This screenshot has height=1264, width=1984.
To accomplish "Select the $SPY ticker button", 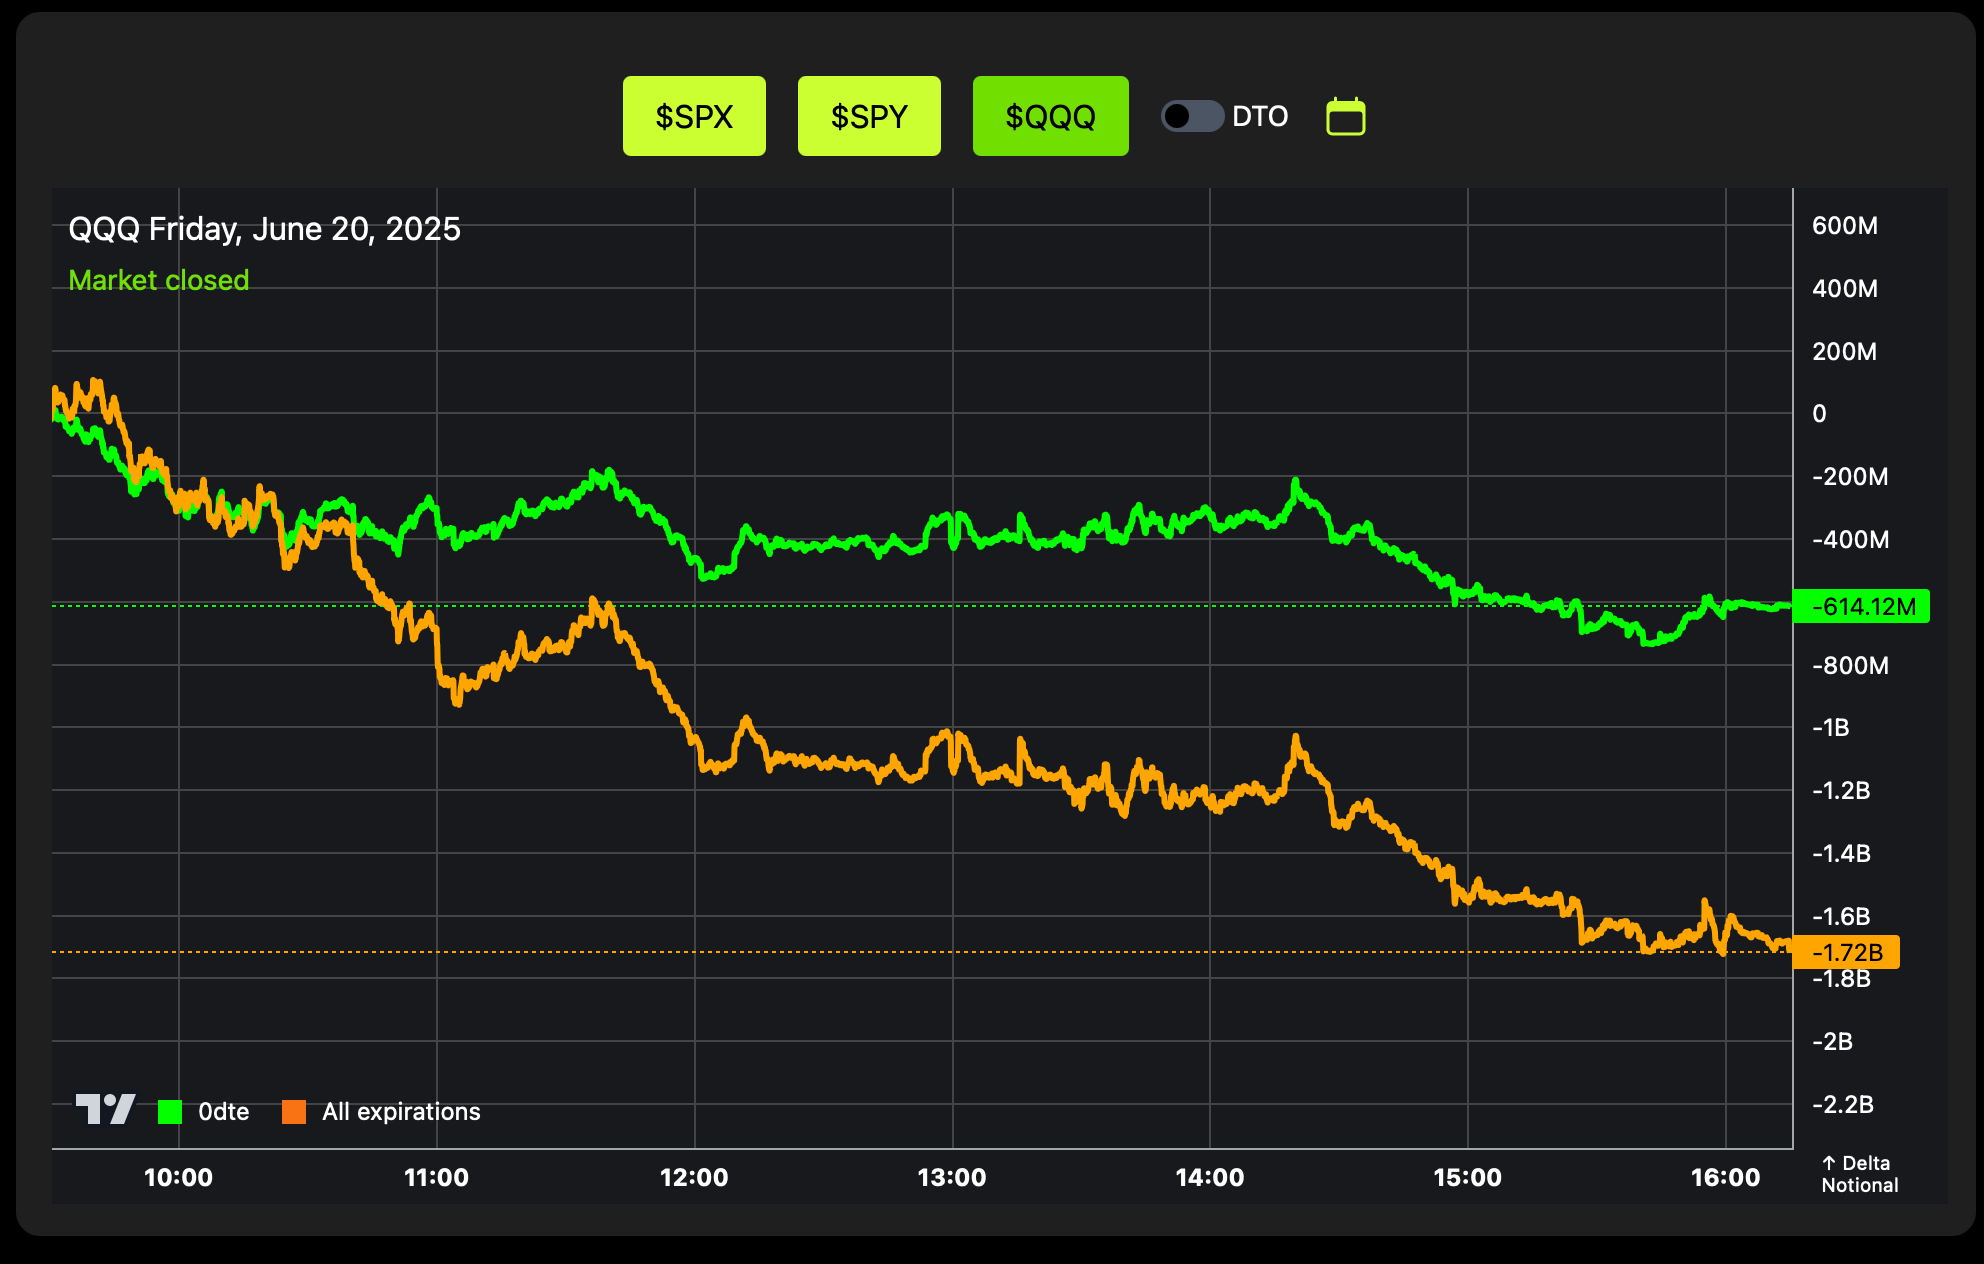I will pos(869,116).
